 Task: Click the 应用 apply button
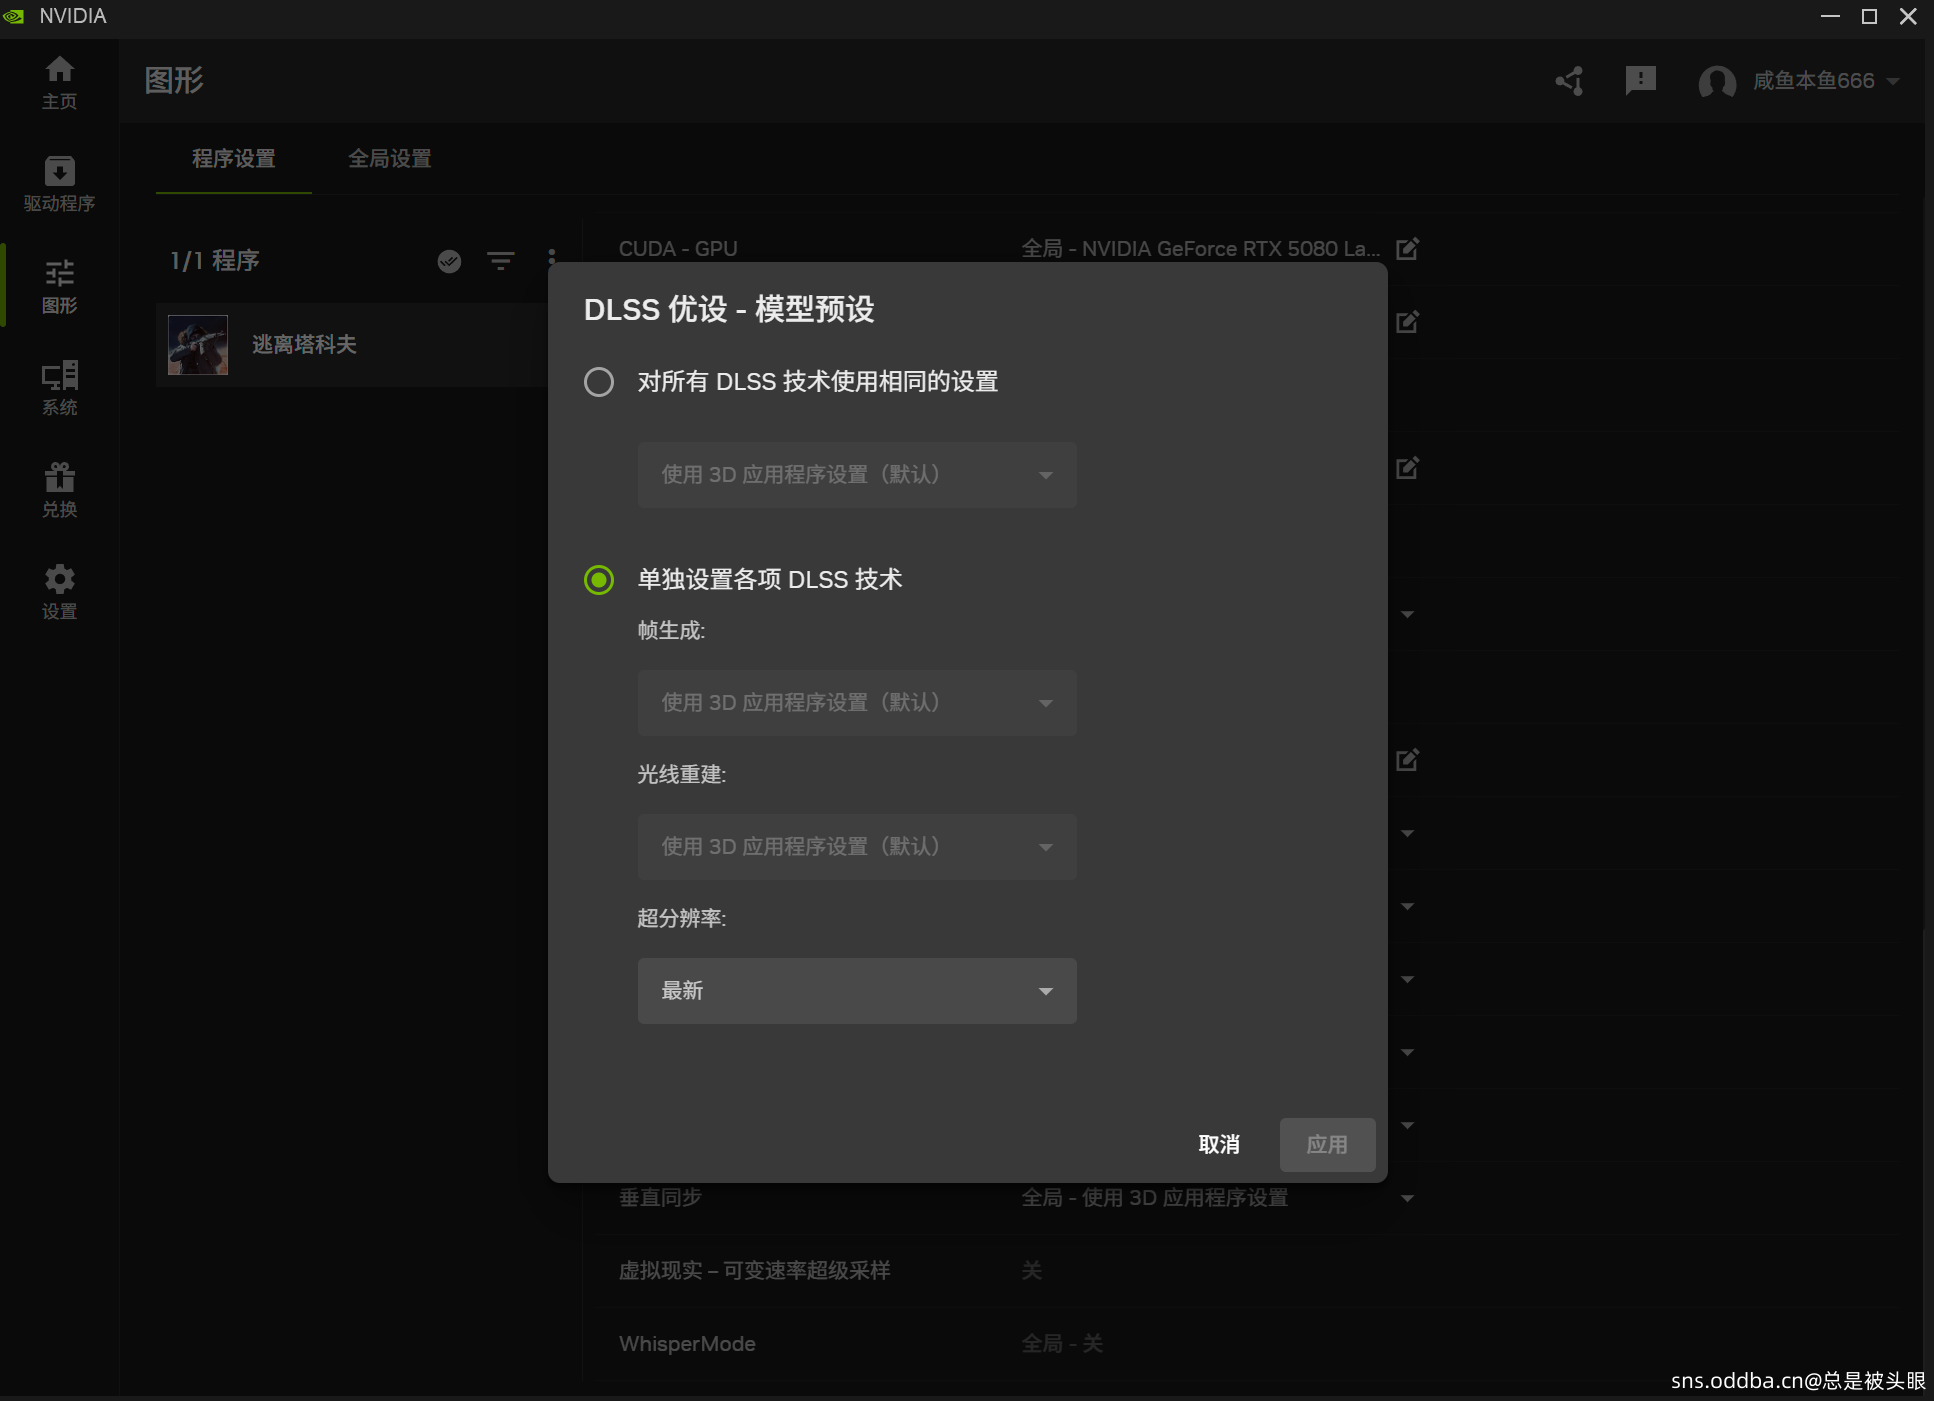(1327, 1144)
